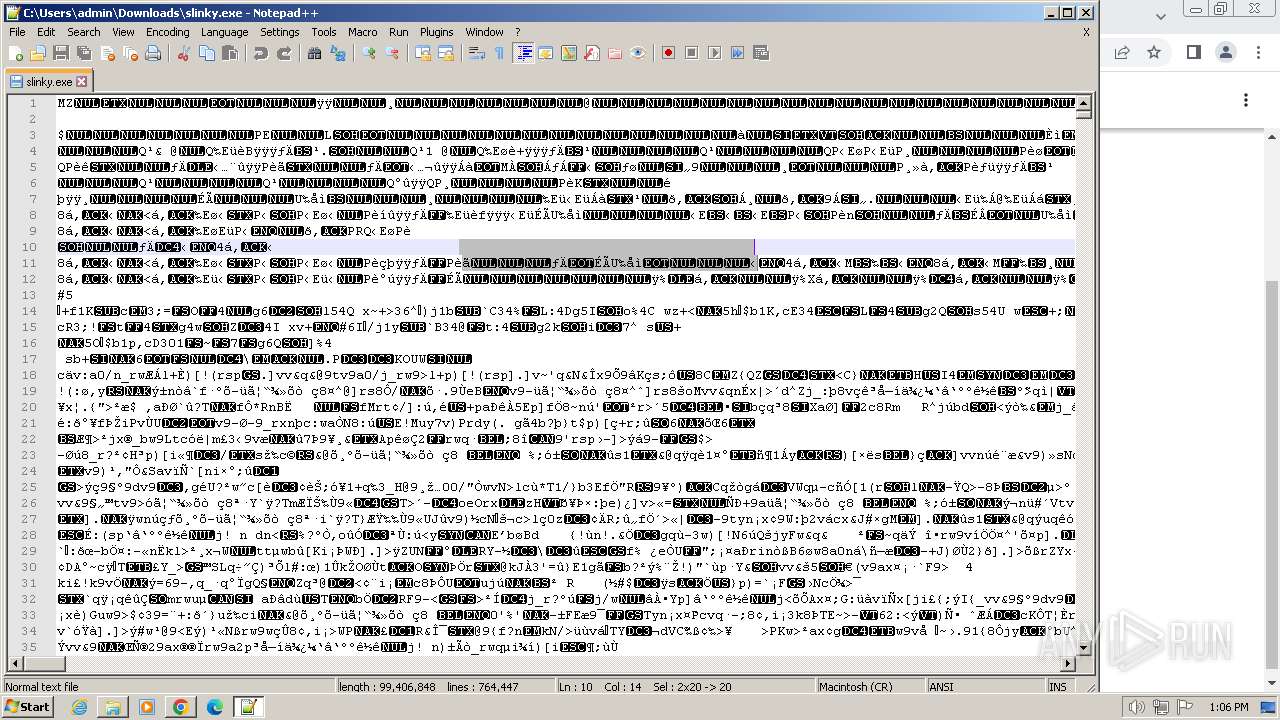
Task: Click the Save All toolbar icon
Action: pyautogui.click(x=82, y=53)
